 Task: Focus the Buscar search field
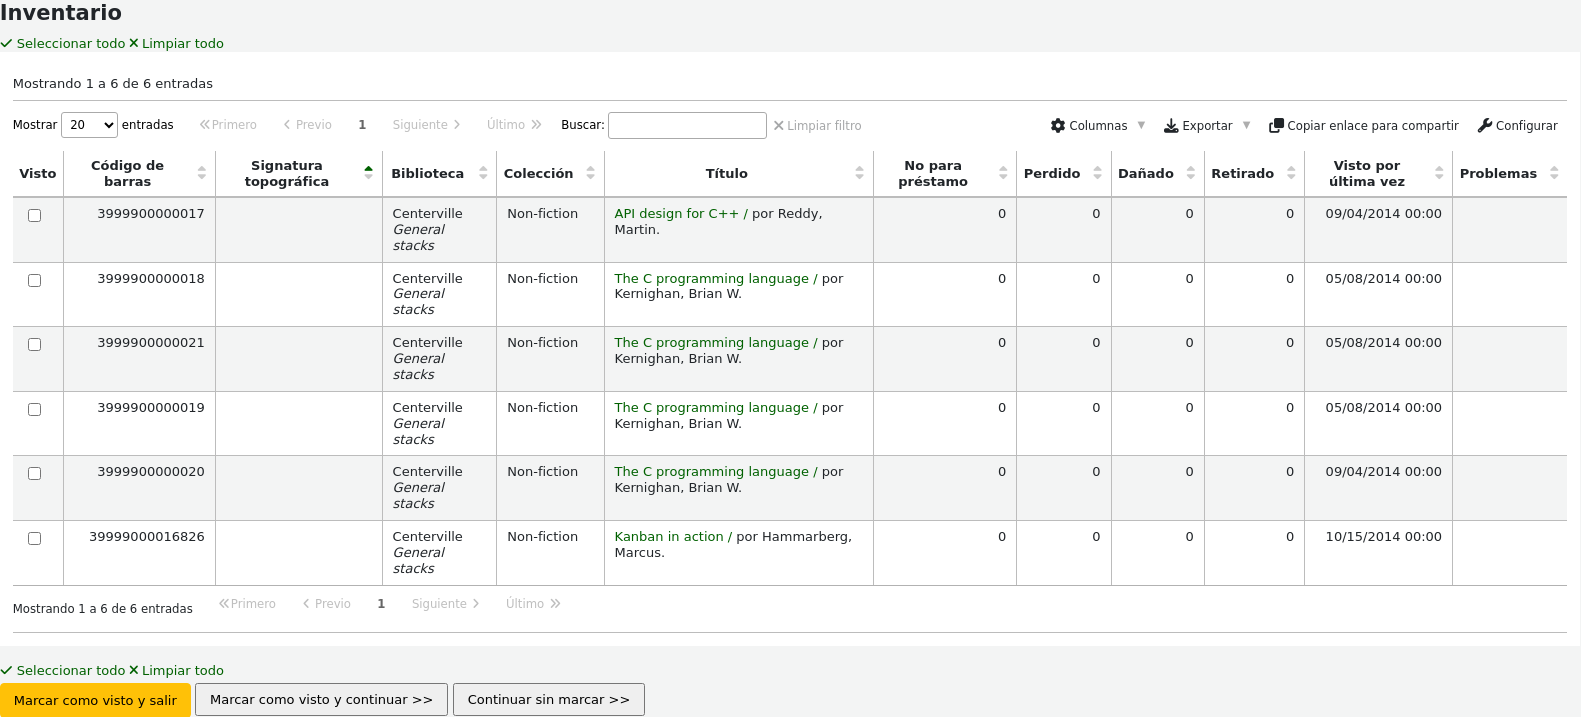click(687, 125)
